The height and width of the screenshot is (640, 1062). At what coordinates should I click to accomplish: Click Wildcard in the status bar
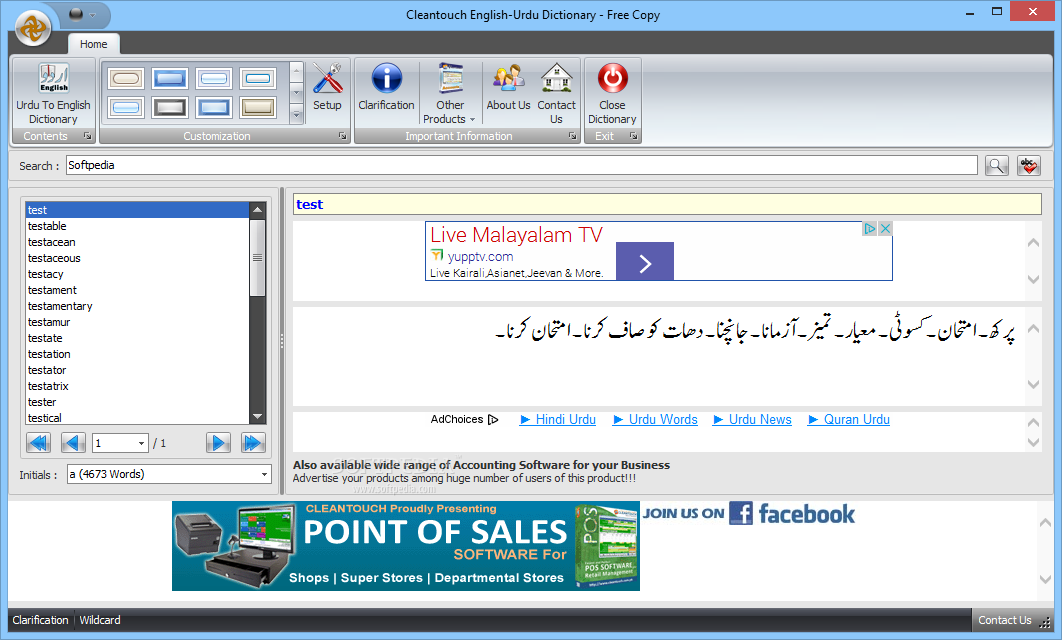pos(100,620)
